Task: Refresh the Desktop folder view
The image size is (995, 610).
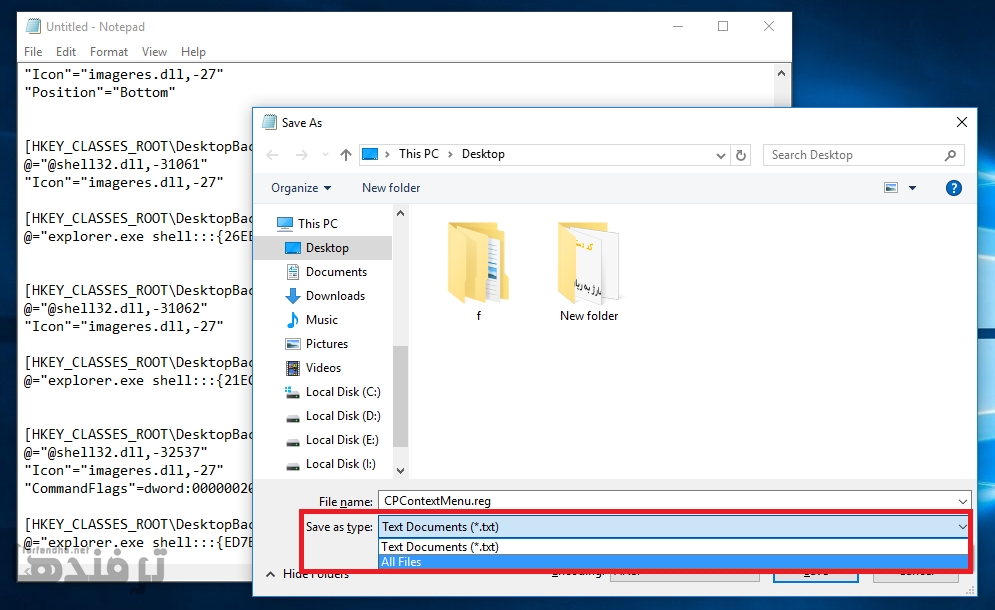Action: pos(741,155)
